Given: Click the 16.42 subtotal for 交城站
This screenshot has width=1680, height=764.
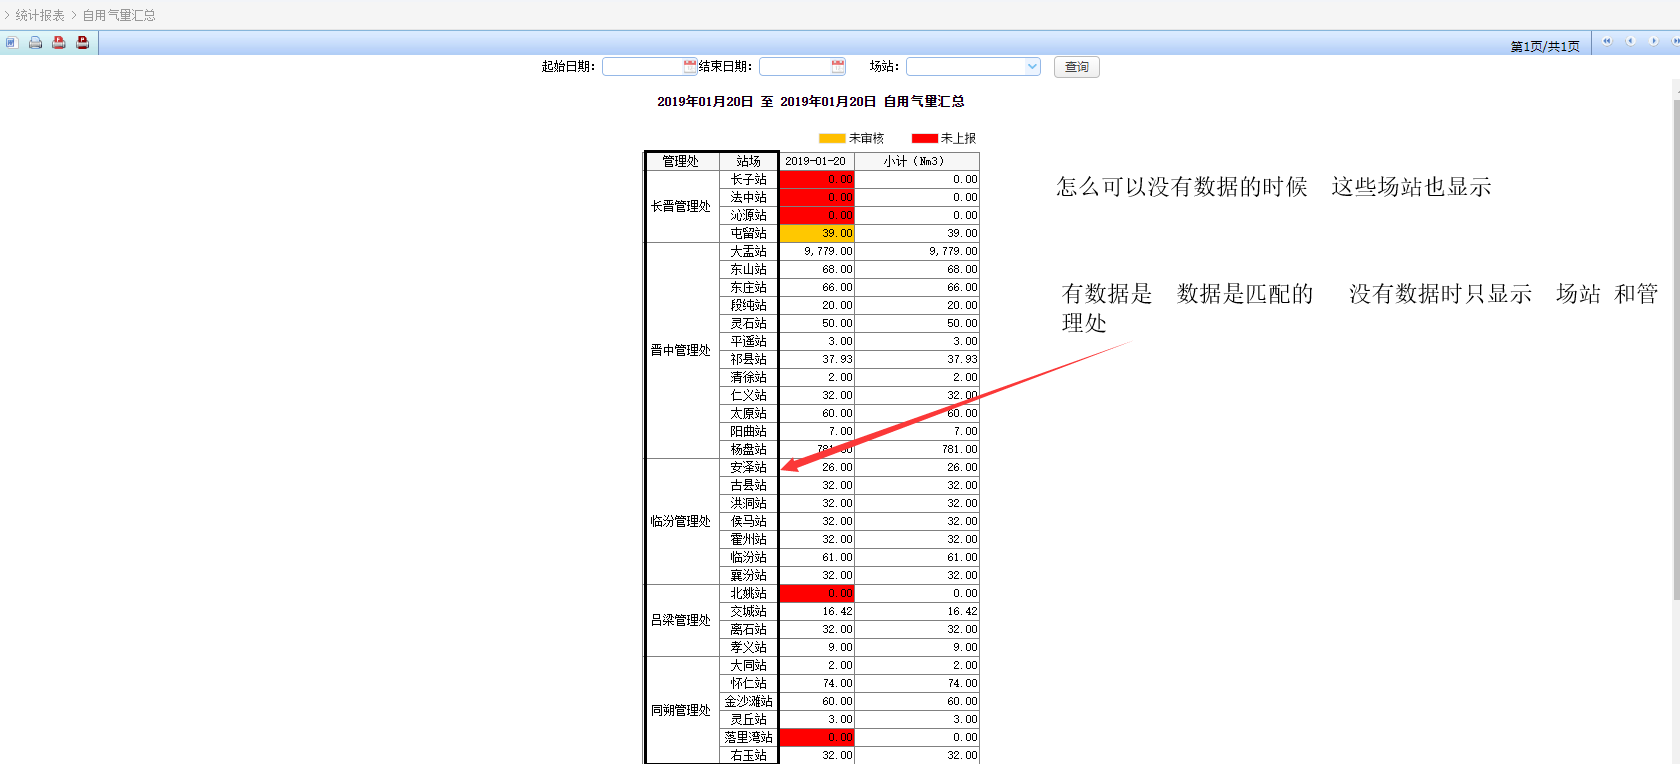Looking at the screenshot, I should (x=917, y=611).
